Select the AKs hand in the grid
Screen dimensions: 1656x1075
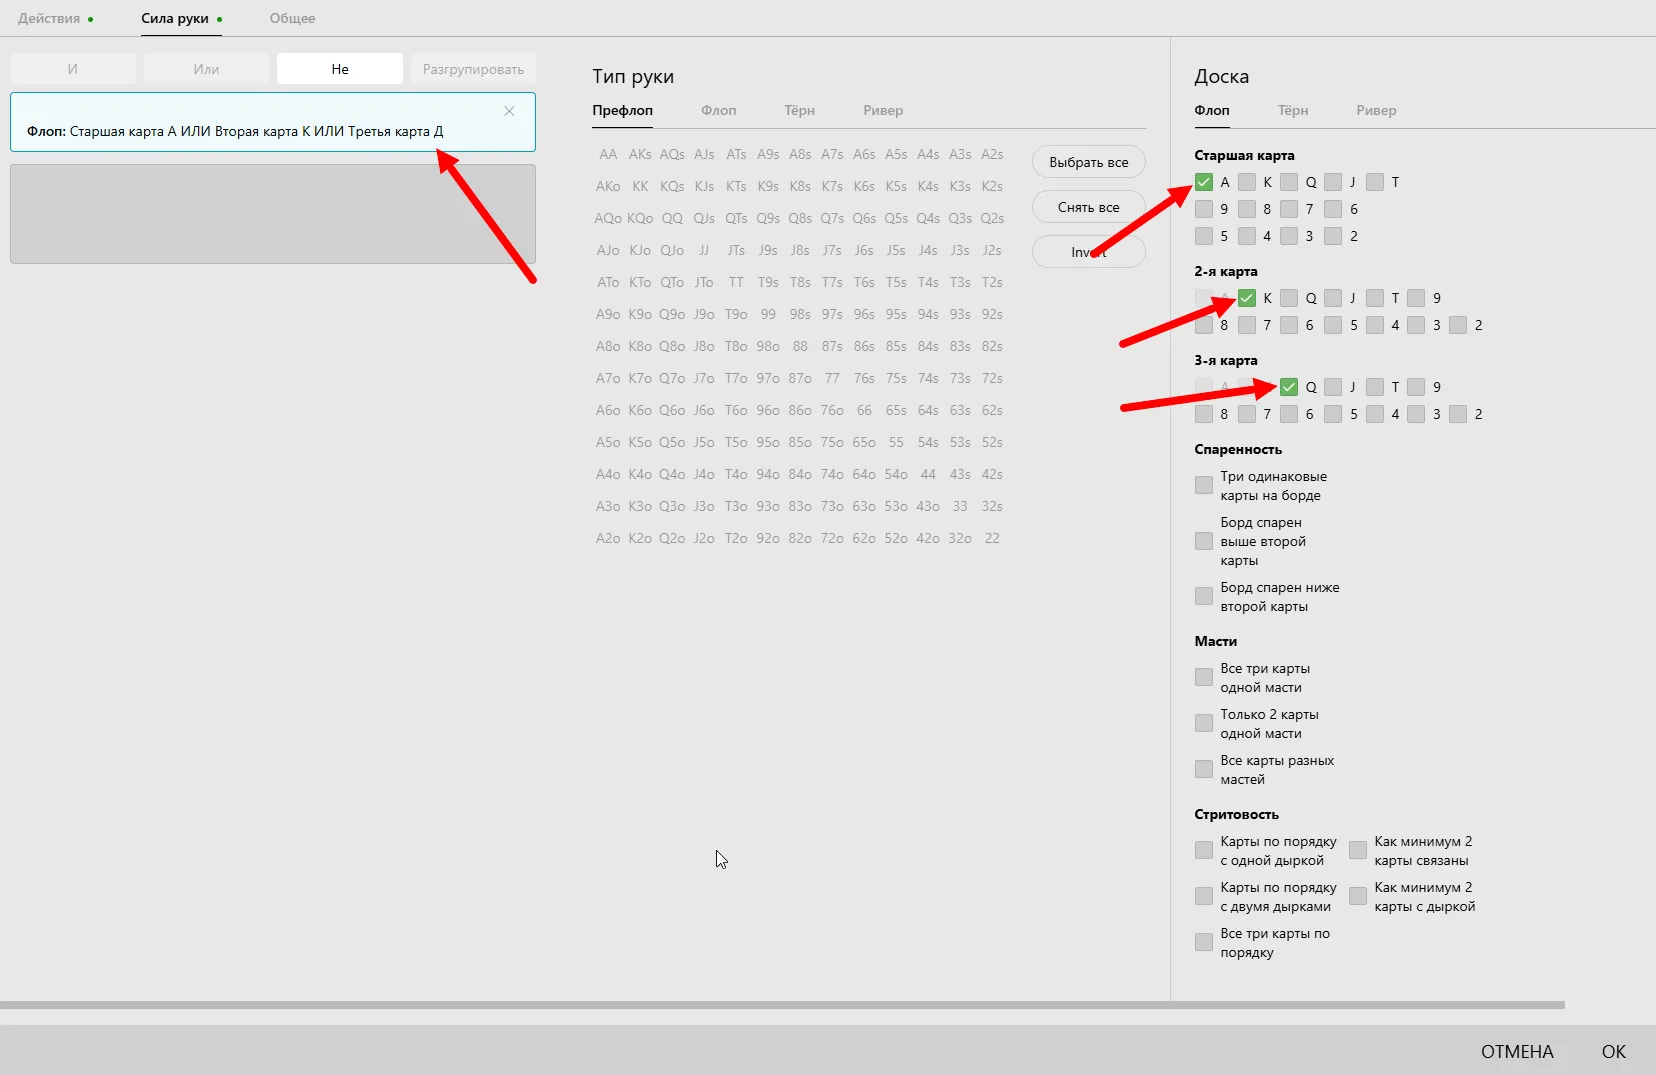[640, 154]
